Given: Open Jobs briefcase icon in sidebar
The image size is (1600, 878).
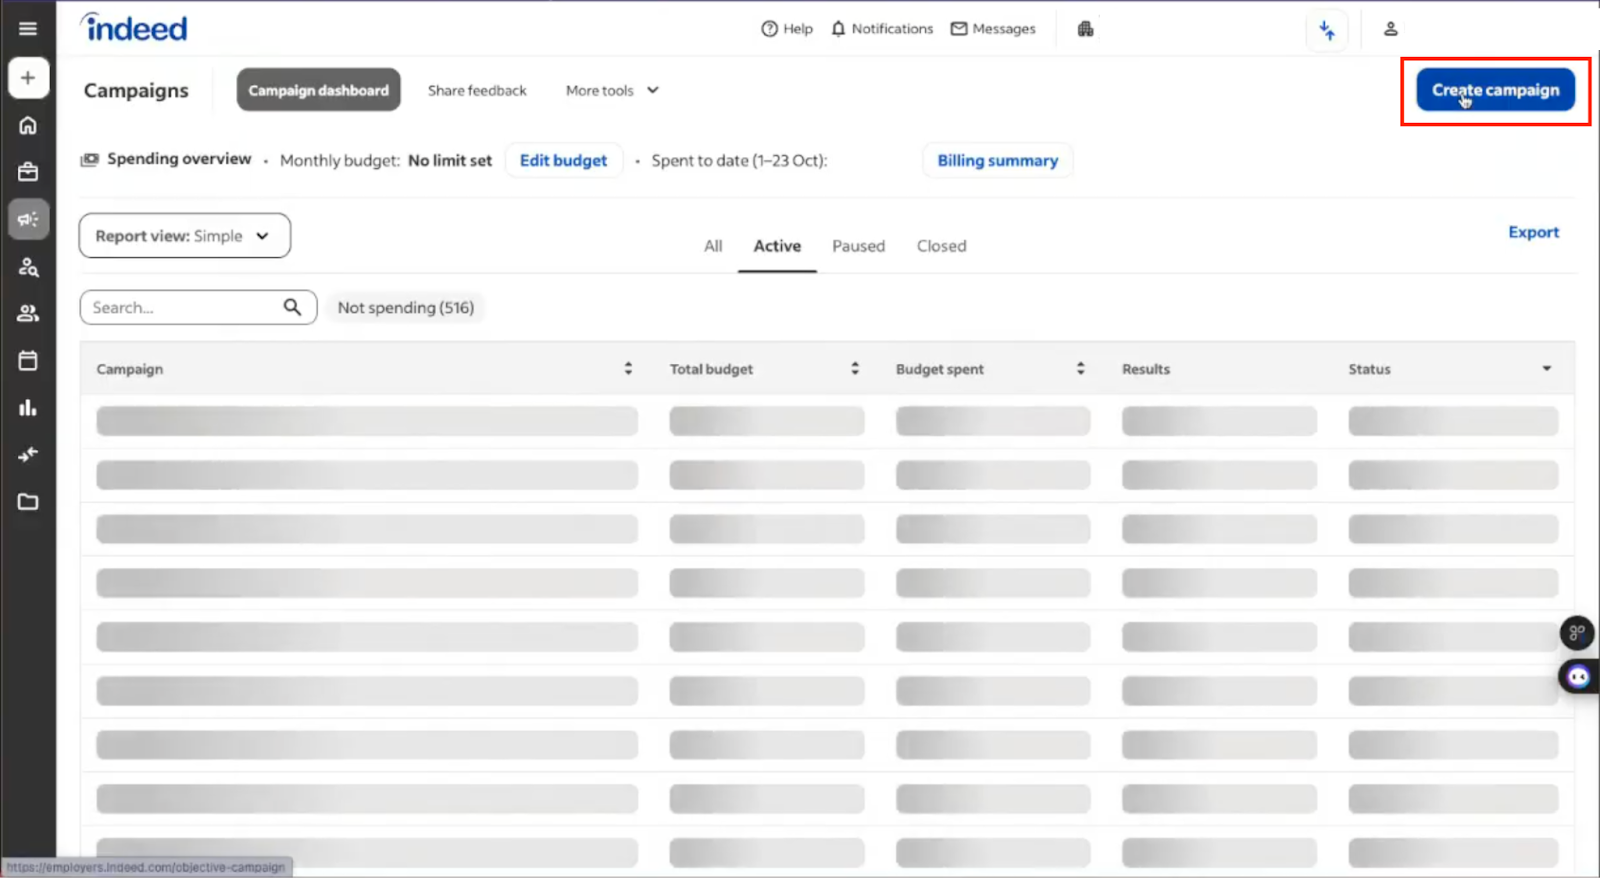Looking at the screenshot, I should point(28,172).
